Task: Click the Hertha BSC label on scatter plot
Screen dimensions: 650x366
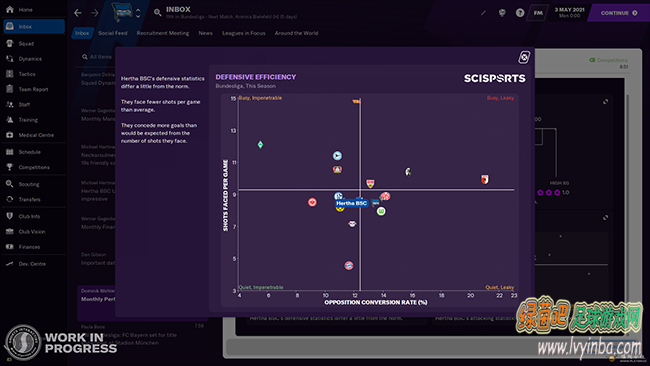Action: coord(352,203)
